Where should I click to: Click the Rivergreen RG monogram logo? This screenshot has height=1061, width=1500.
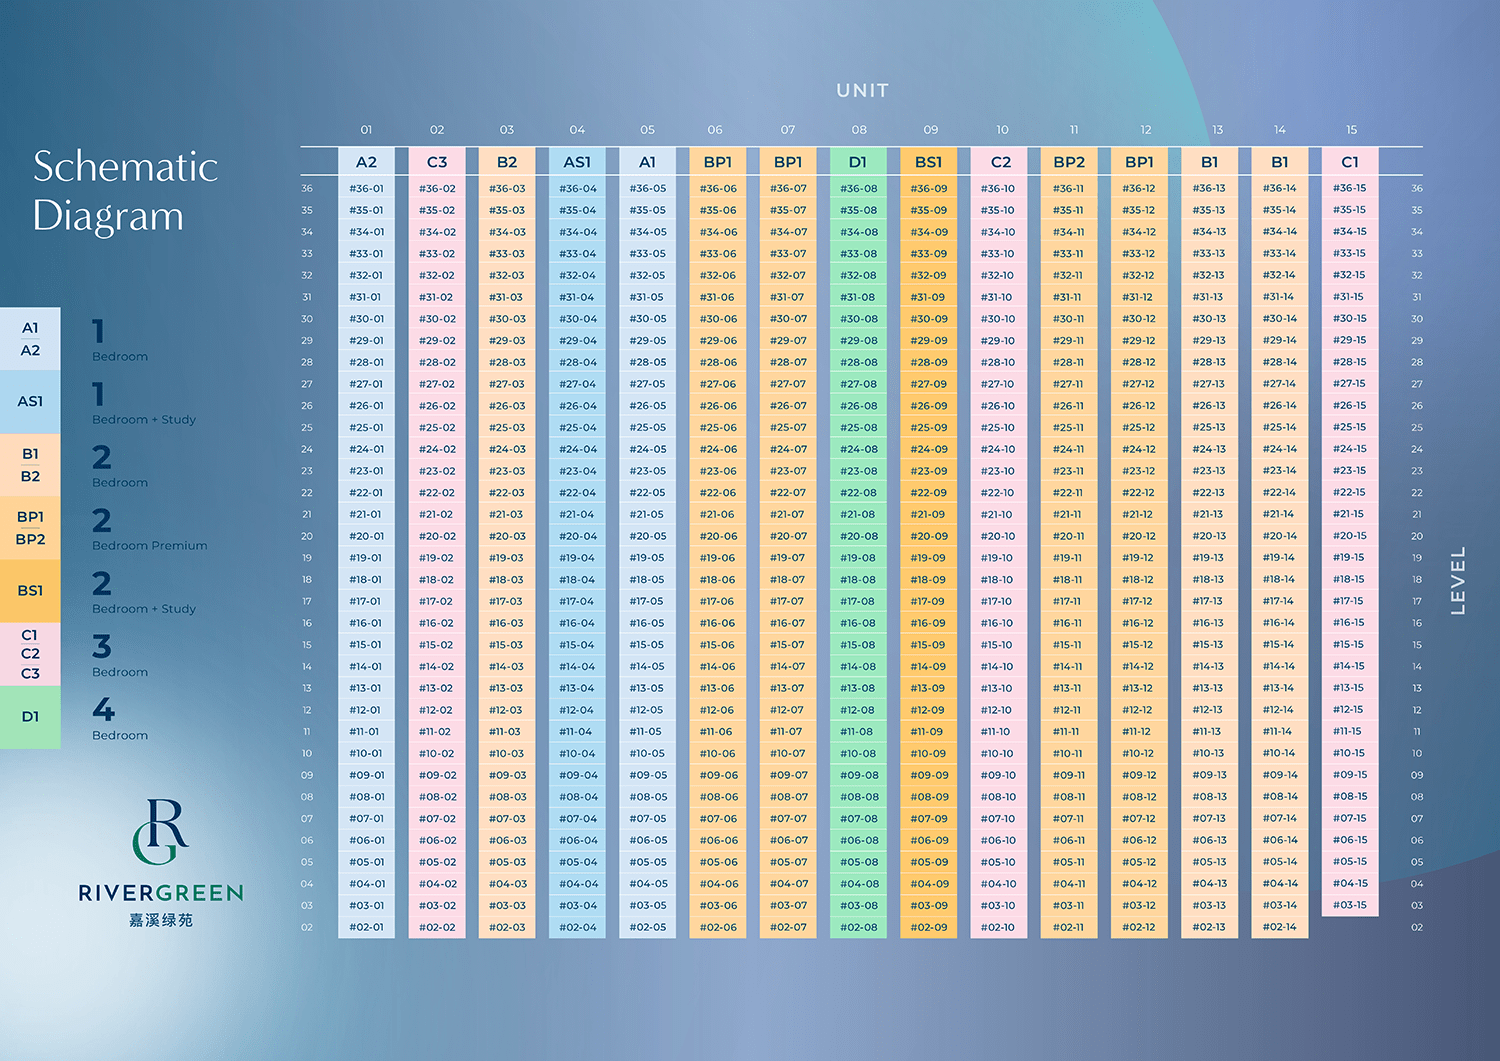pos(161,831)
